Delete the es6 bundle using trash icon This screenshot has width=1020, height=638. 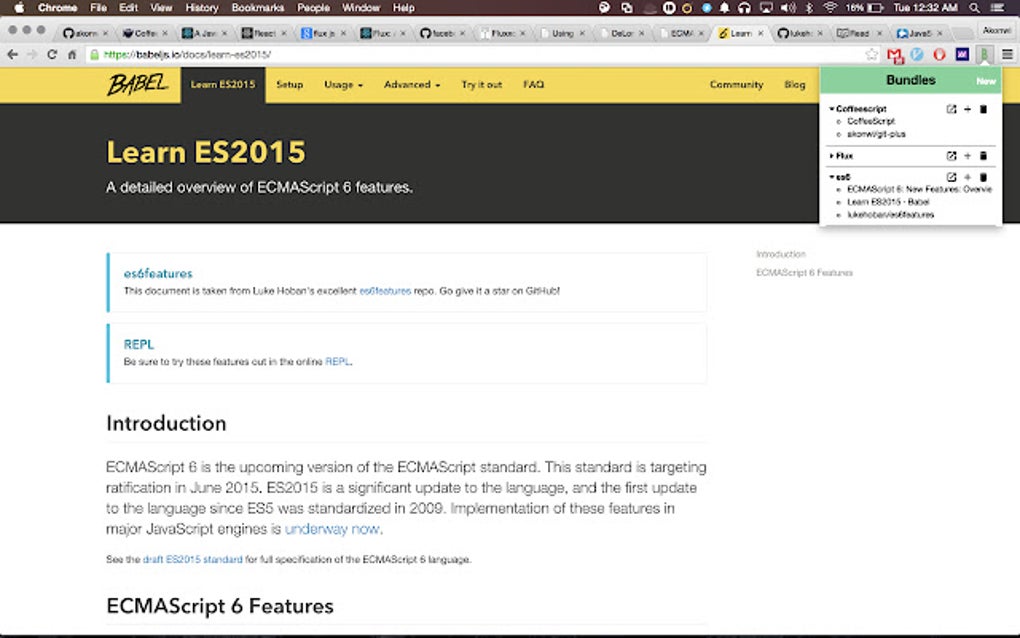click(982, 176)
